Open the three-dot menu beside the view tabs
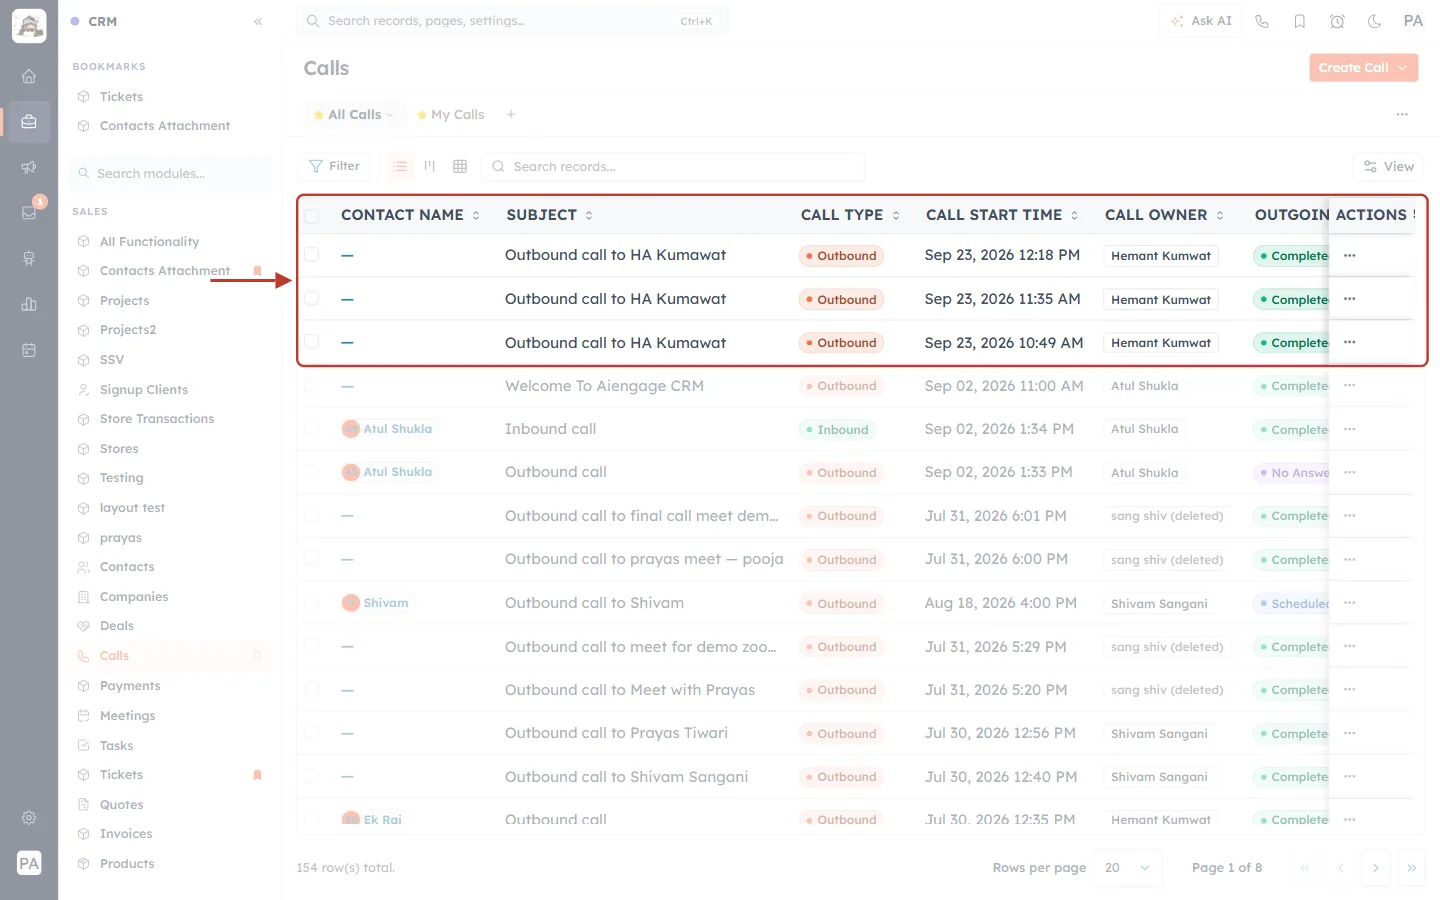Viewport: 1440px width, 900px height. [x=1402, y=114]
